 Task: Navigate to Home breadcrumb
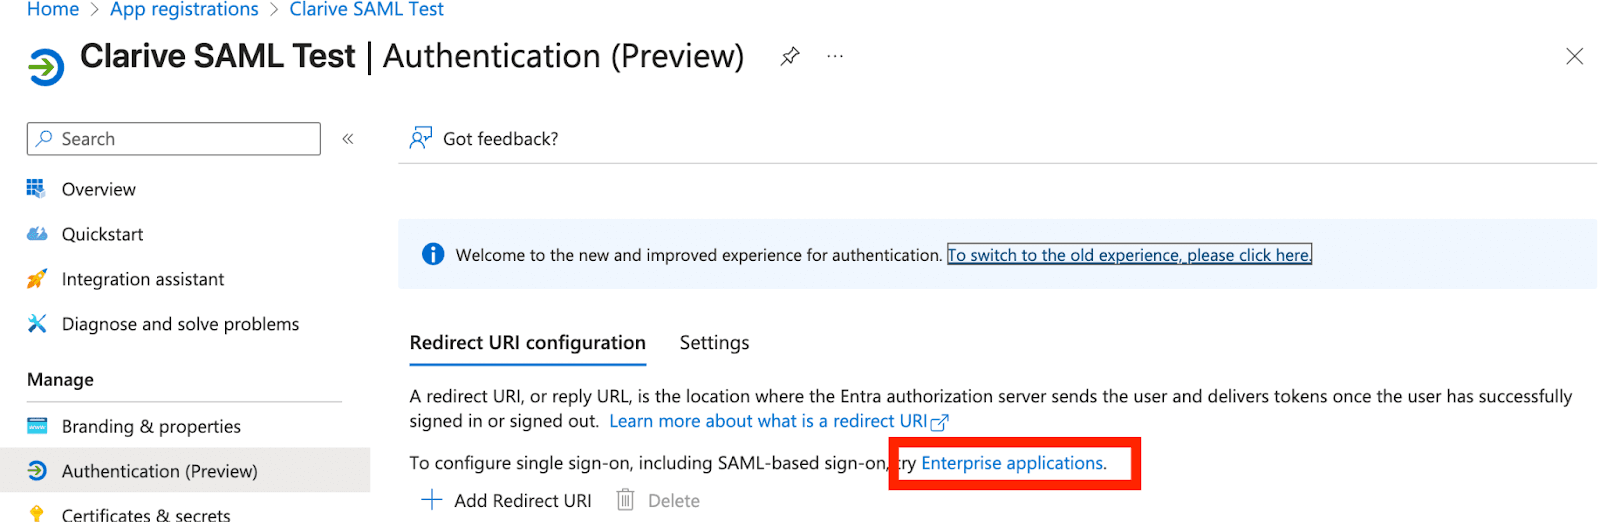pos(53,10)
